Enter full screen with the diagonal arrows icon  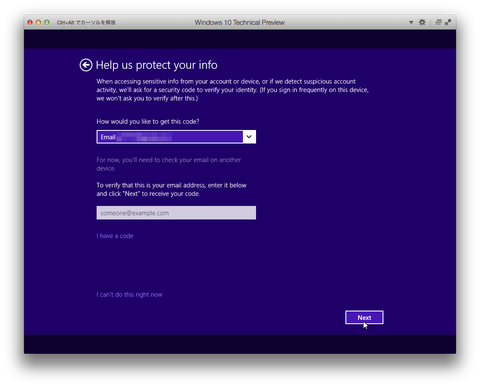[x=448, y=22]
